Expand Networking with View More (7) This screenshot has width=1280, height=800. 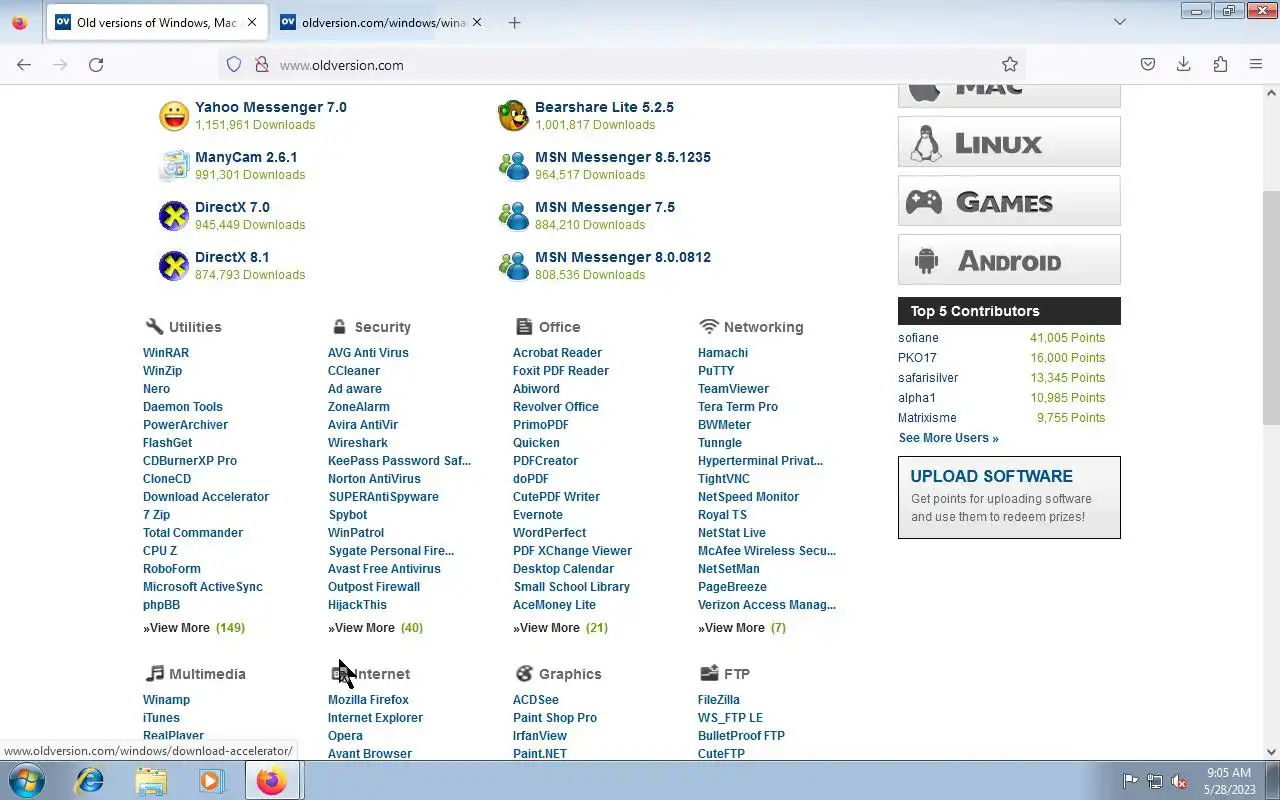tap(742, 628)
